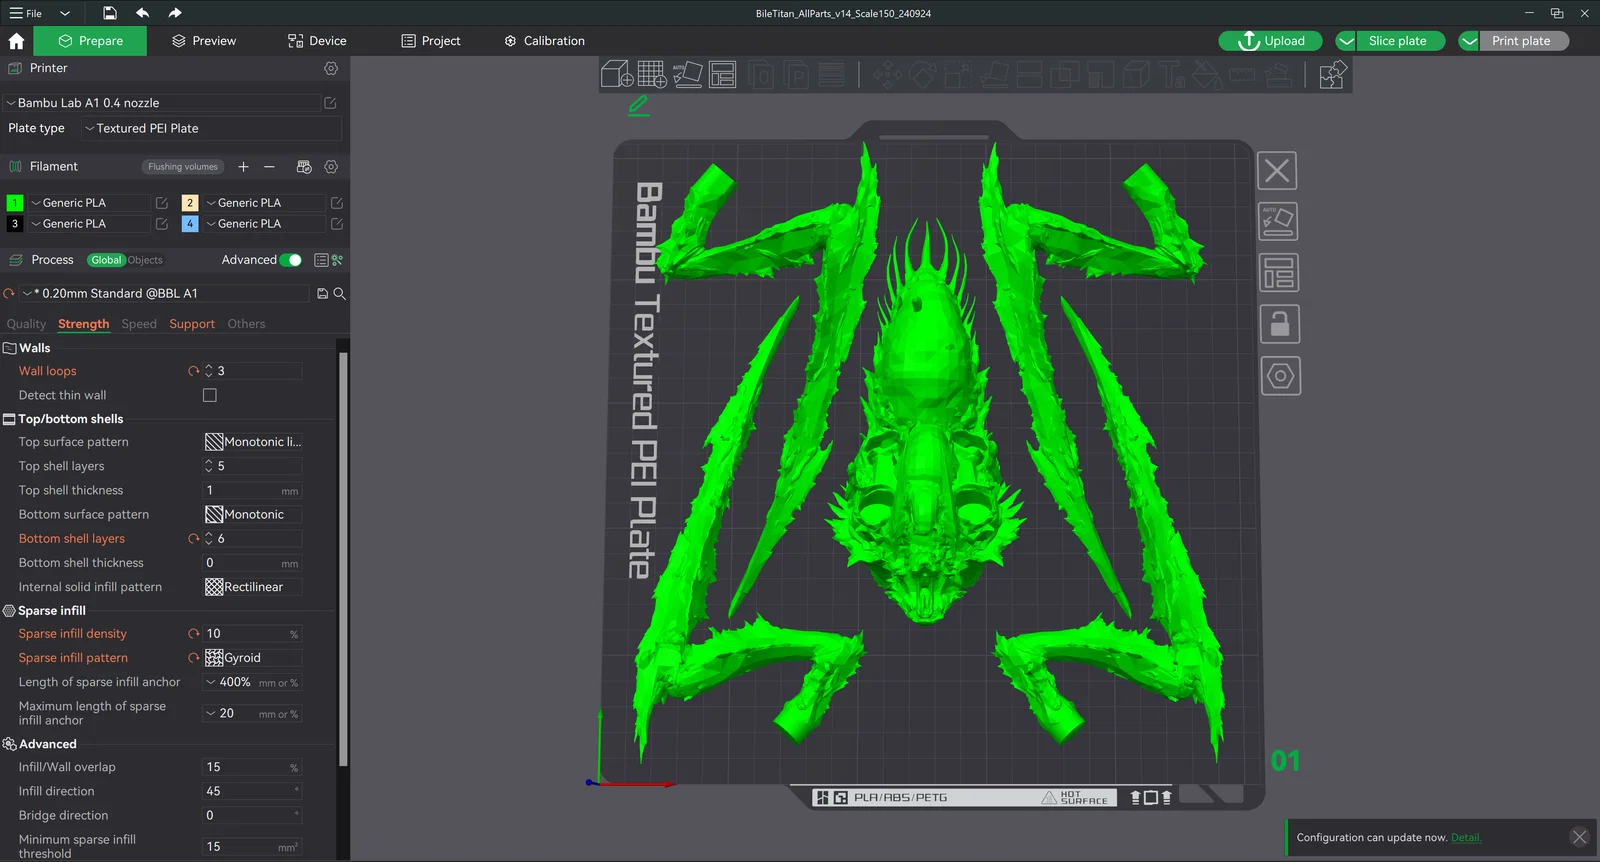Click Arrange all objects toolbar icon
The width and height of the screenshot is (1600, 862).
pos(722,74)
